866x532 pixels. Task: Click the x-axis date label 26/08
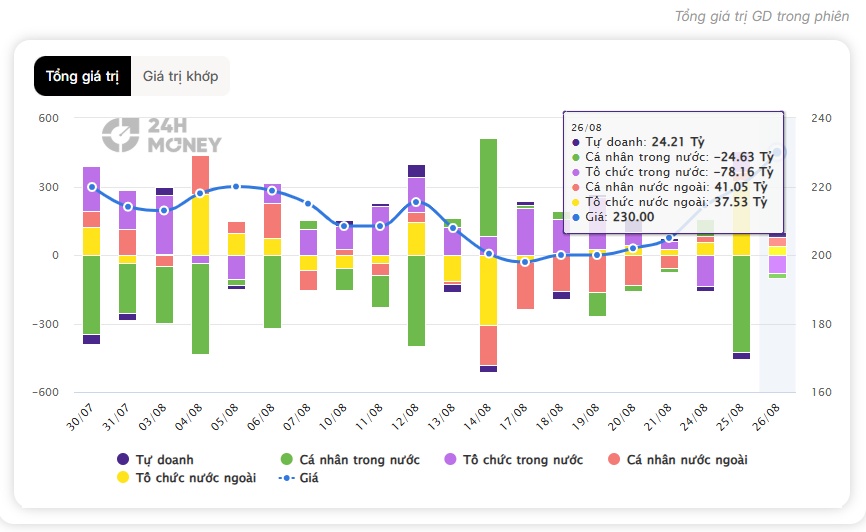(766, 417)
